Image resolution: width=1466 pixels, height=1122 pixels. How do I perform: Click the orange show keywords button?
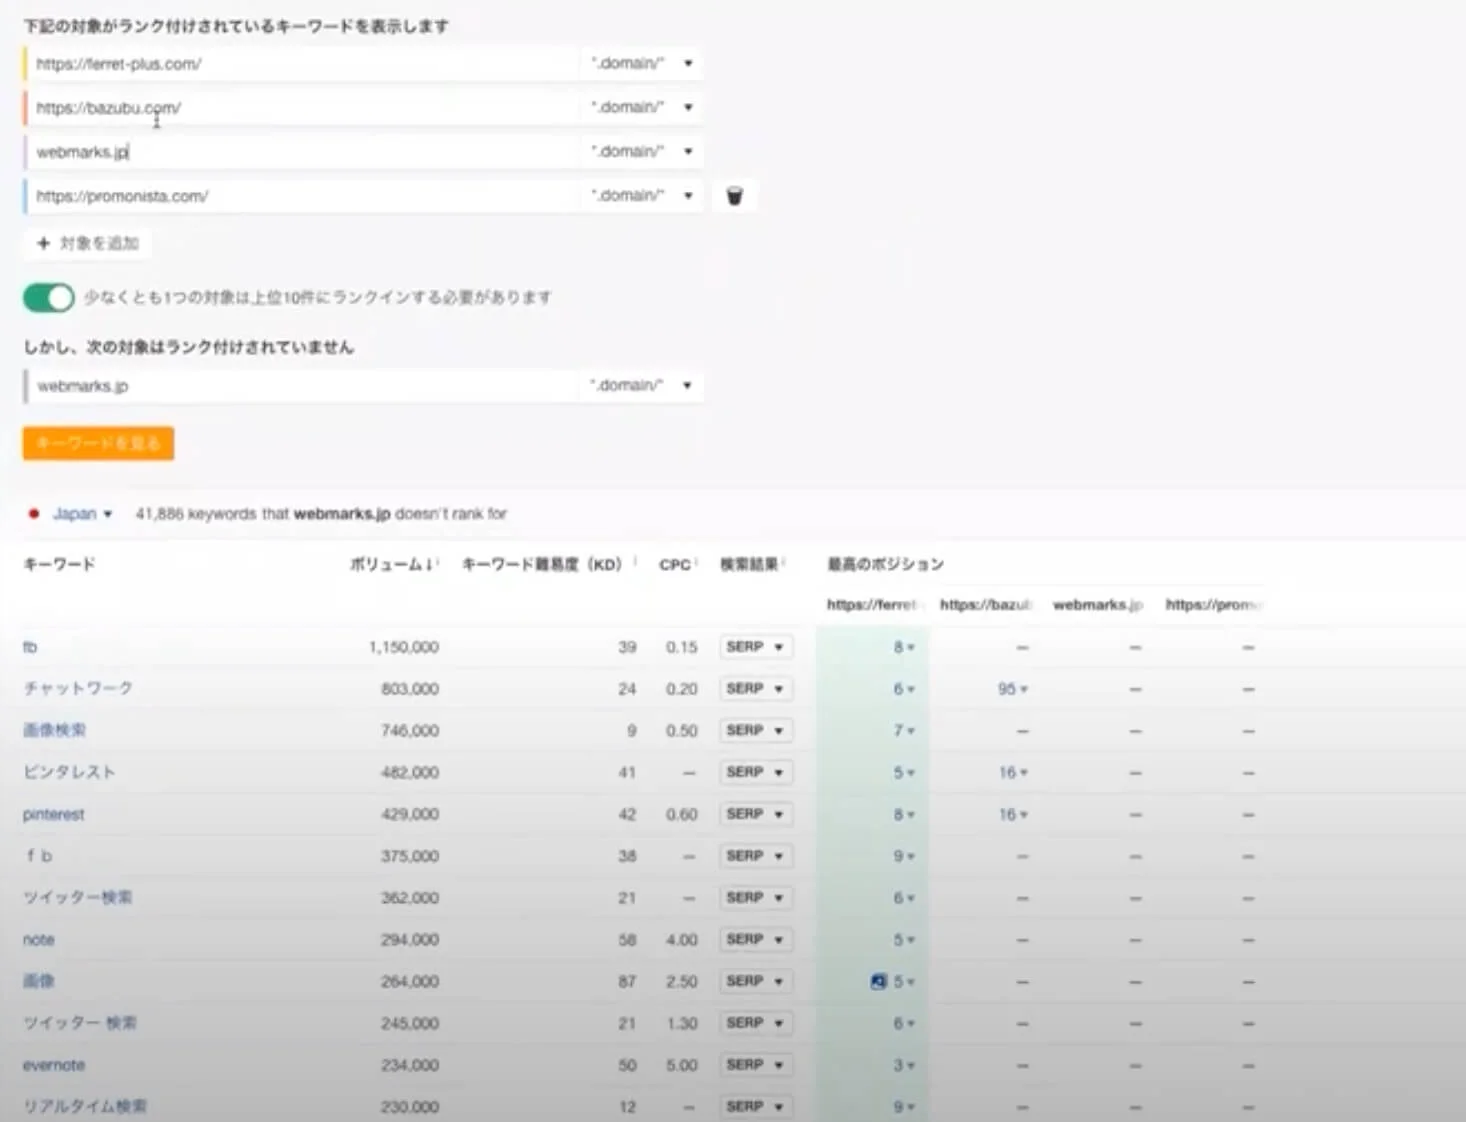pos(98,443)
